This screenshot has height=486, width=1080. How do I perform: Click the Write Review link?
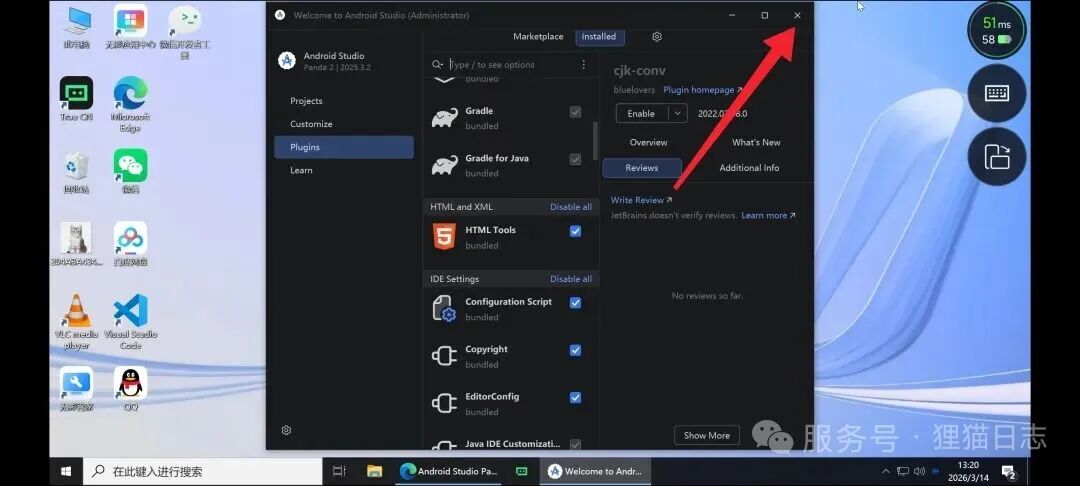pos(641,200)
